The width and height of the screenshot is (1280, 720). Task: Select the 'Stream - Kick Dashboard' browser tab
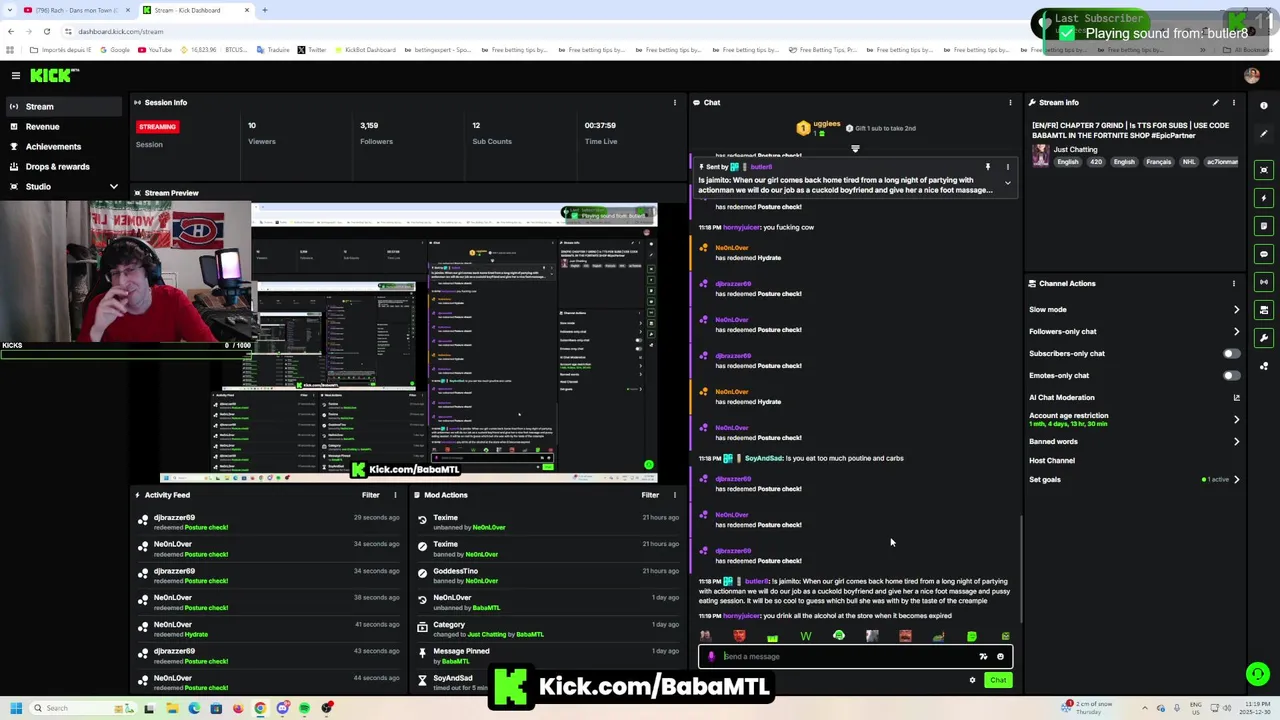[196, 10]
